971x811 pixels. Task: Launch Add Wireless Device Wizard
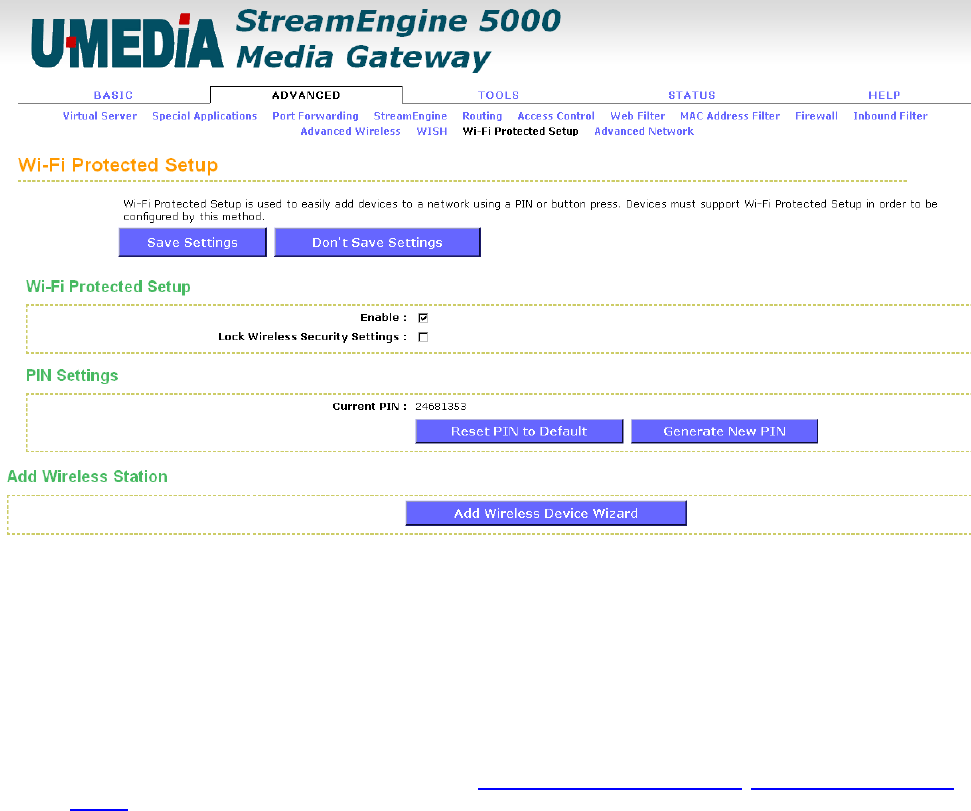(546, 513)
